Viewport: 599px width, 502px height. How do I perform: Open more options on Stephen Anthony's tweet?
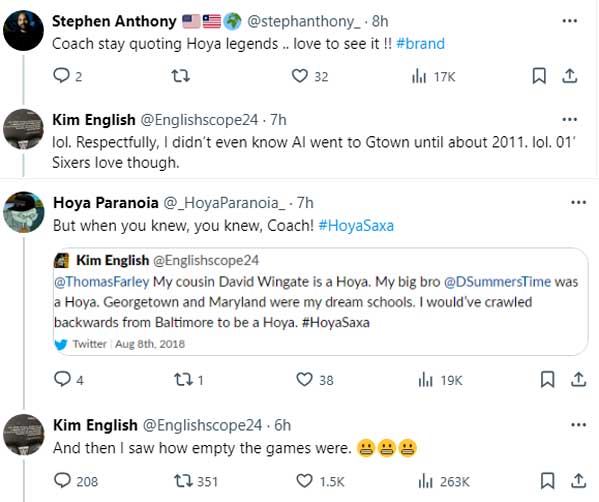pyautogui.click(x=570, y=21)
